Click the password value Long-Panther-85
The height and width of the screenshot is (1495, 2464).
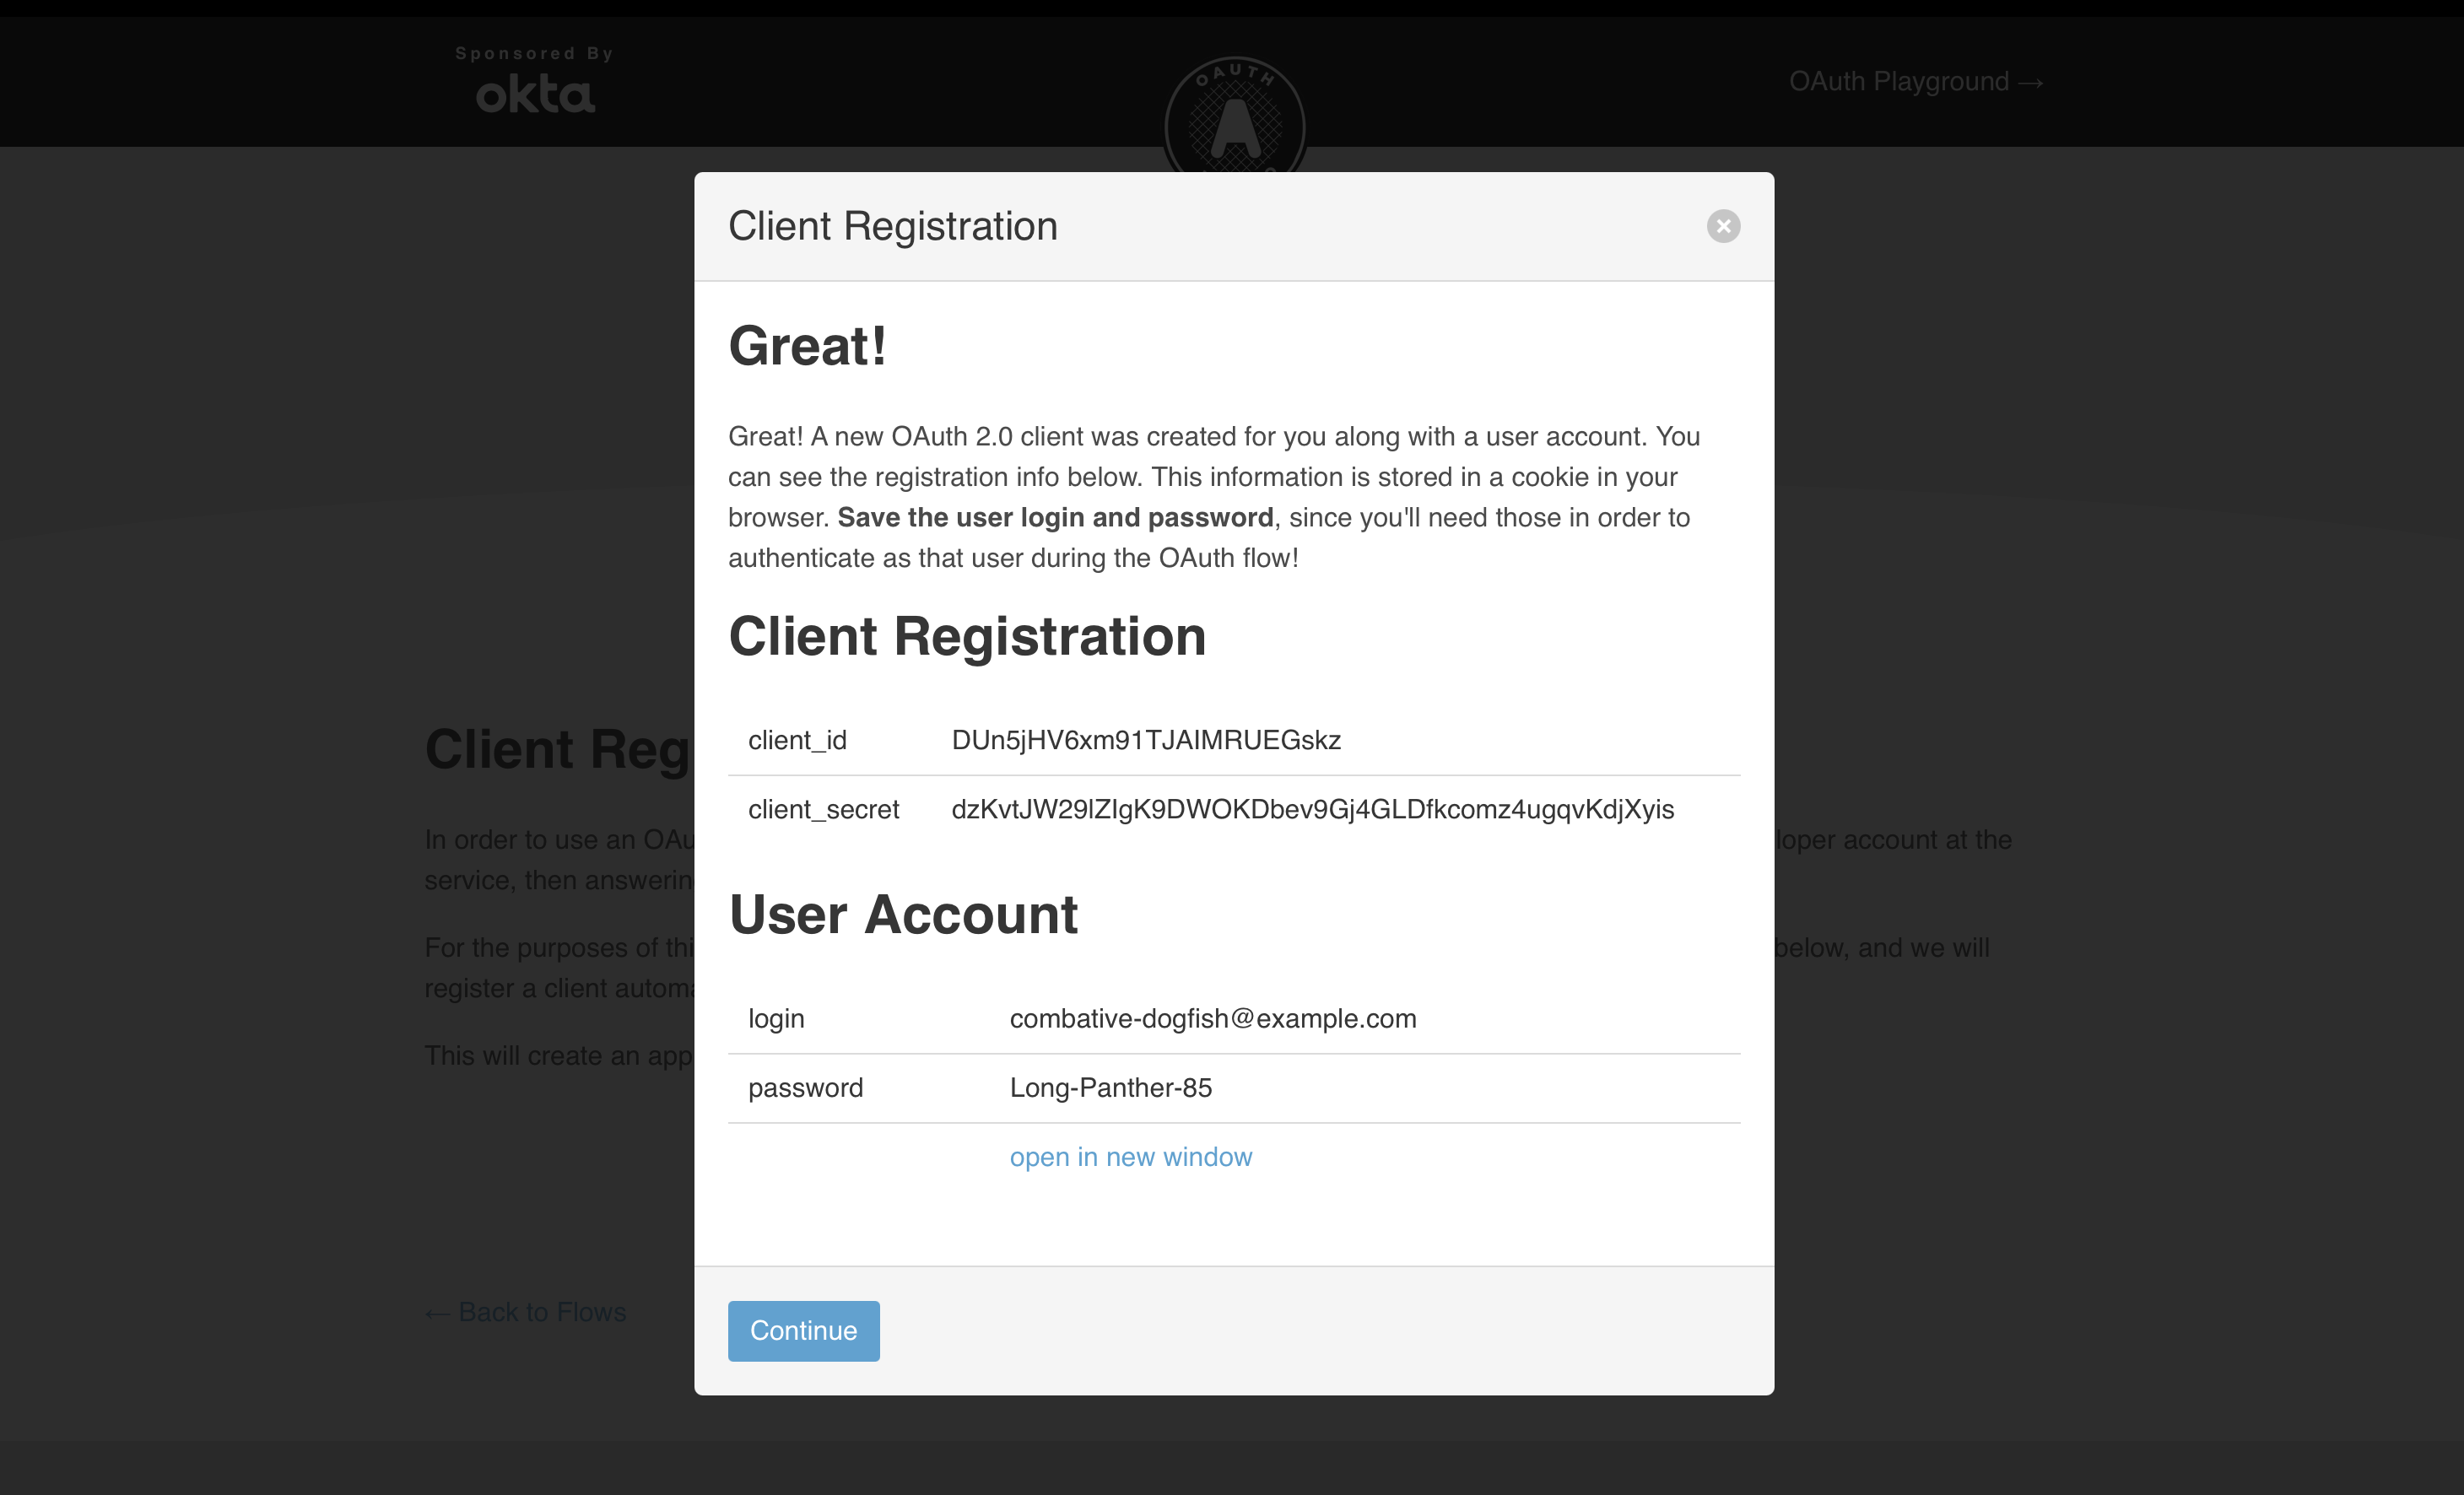[1110, 1087]
